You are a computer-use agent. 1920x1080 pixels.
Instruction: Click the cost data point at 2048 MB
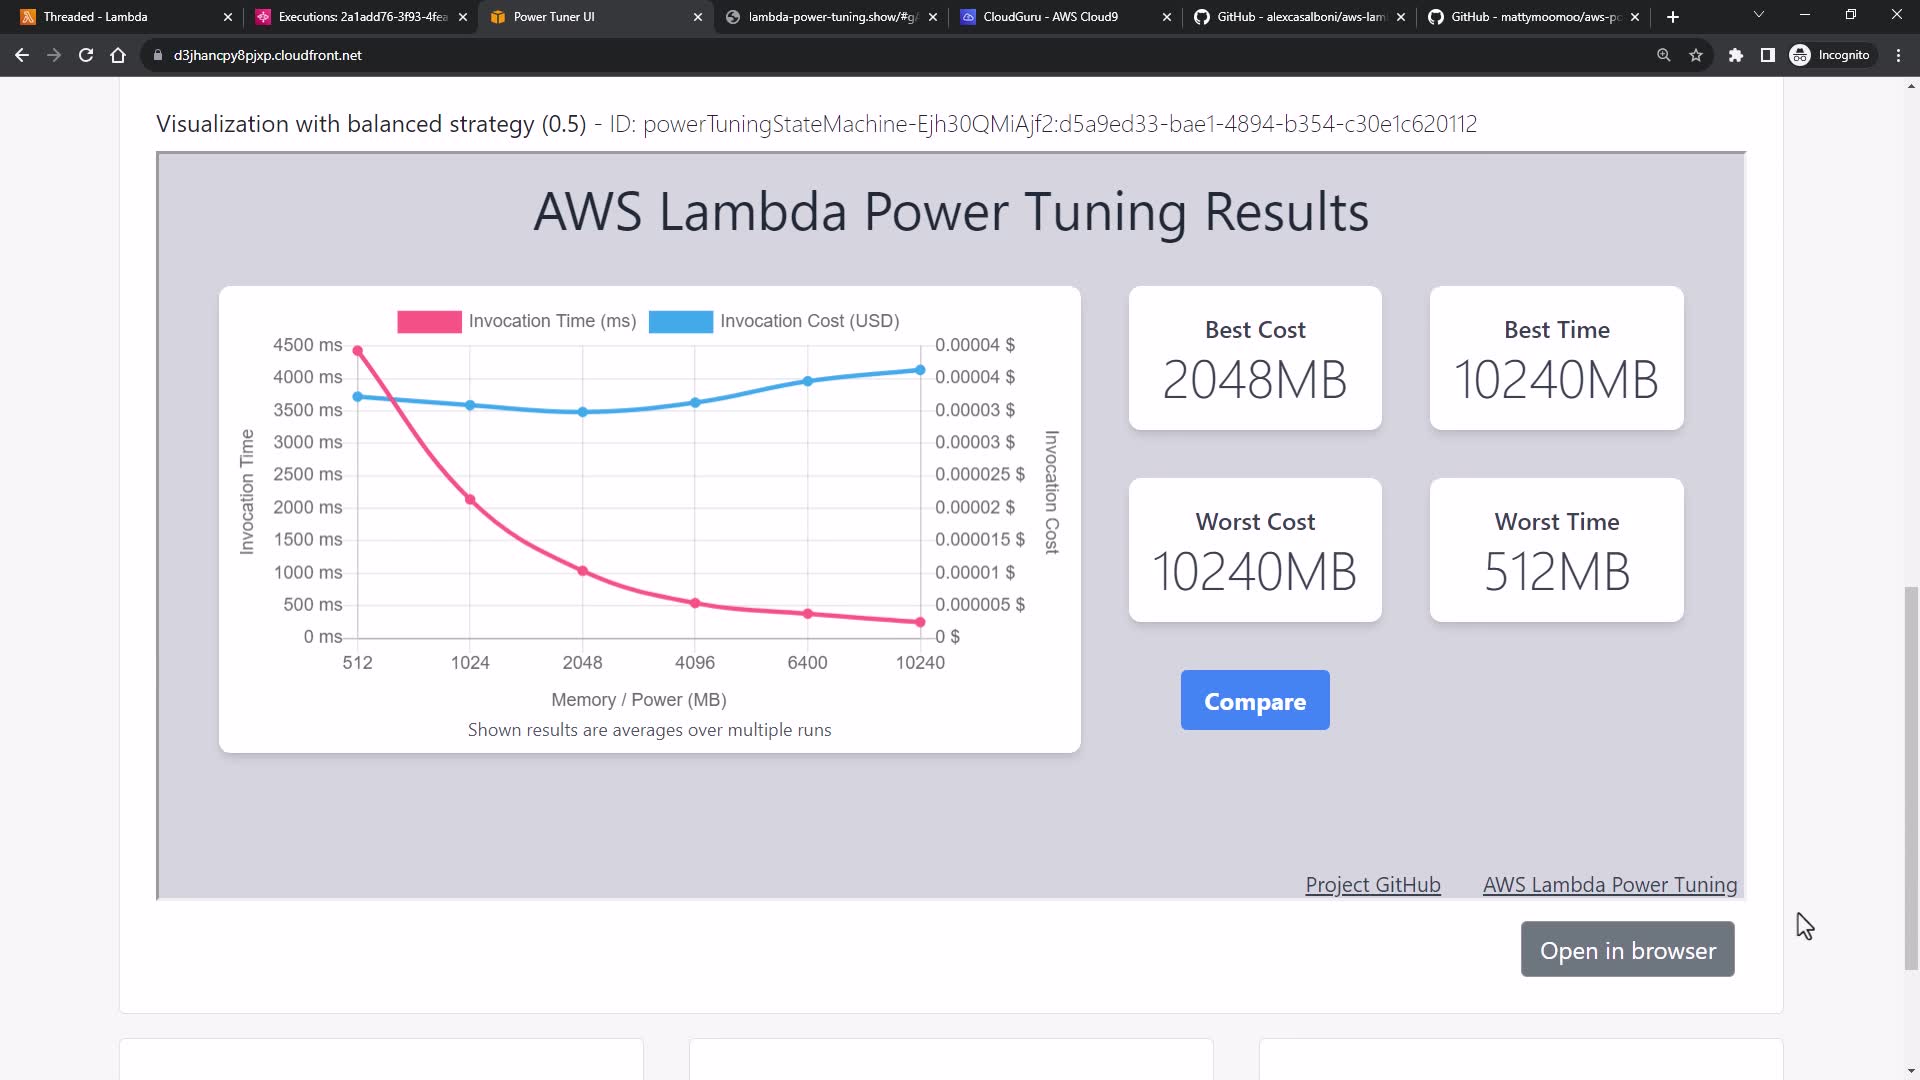coord(583,412)
